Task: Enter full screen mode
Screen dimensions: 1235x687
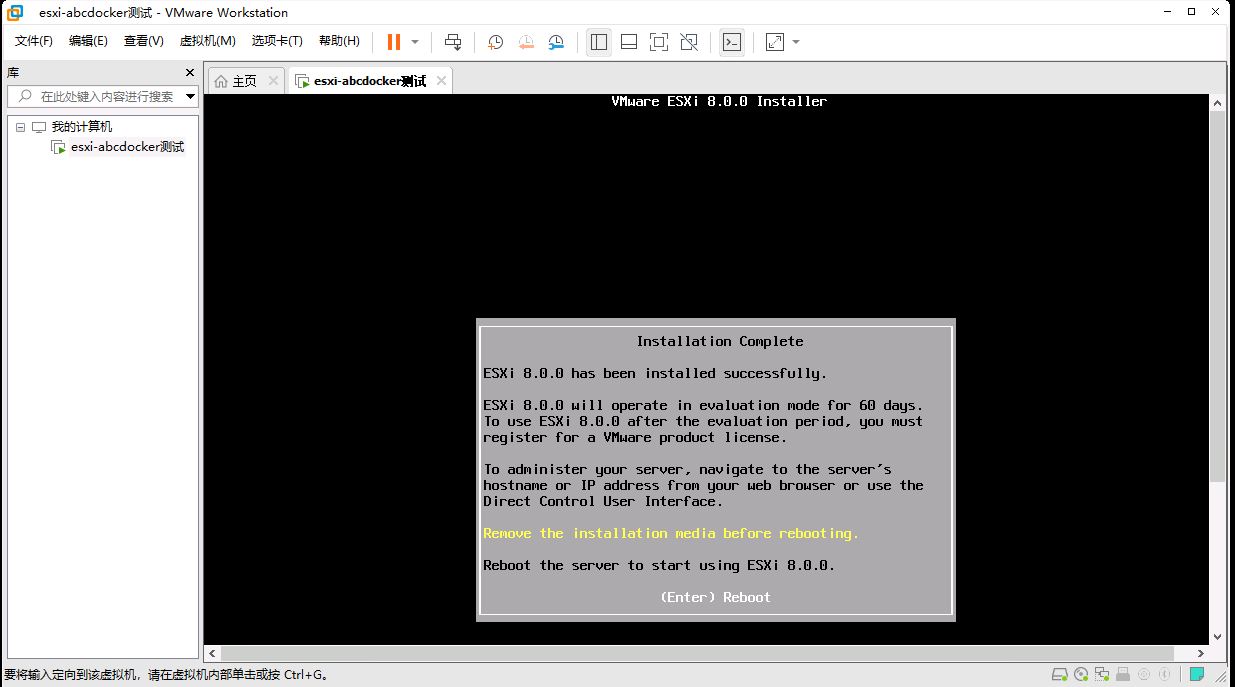Action: (659, 42)
